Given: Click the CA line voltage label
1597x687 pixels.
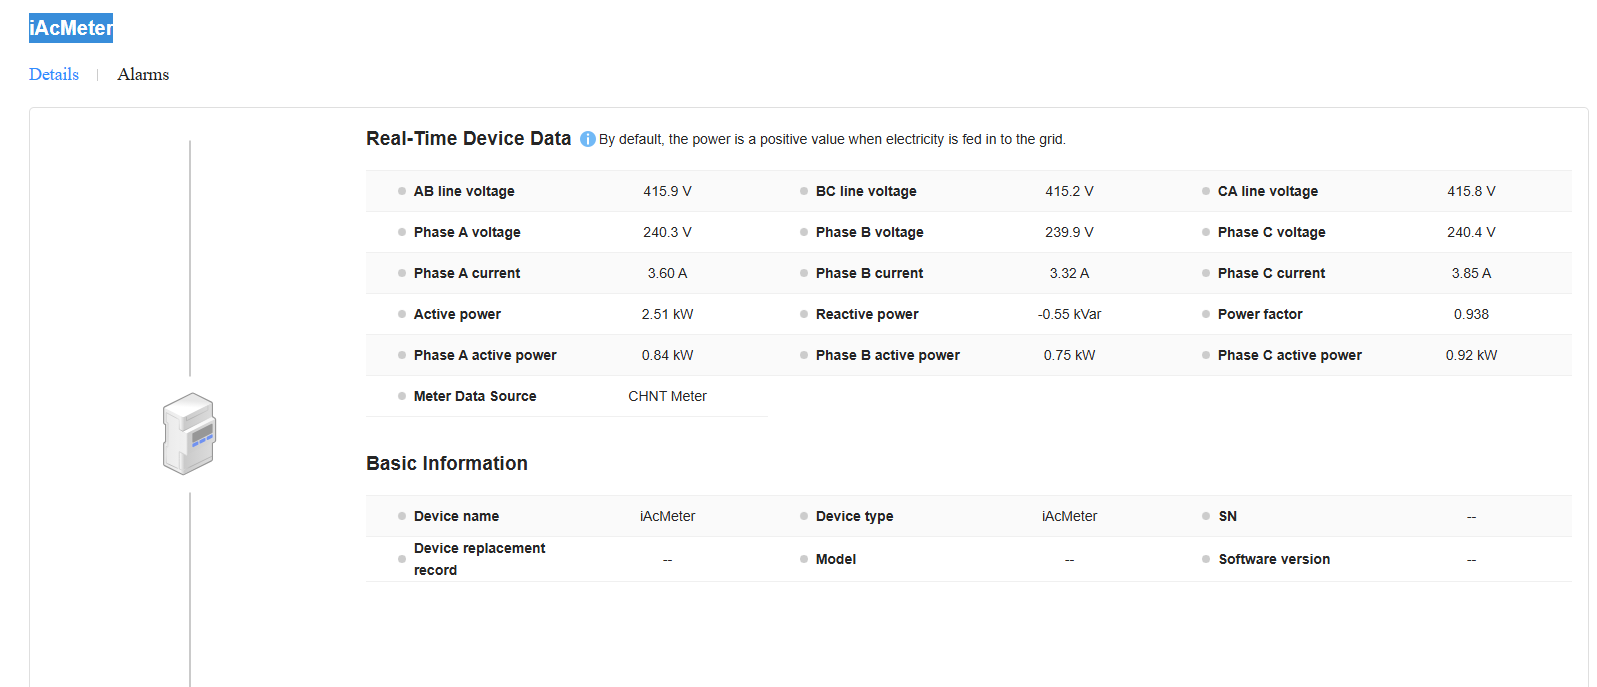Looking at the screenshot, I should [1267, 191].
